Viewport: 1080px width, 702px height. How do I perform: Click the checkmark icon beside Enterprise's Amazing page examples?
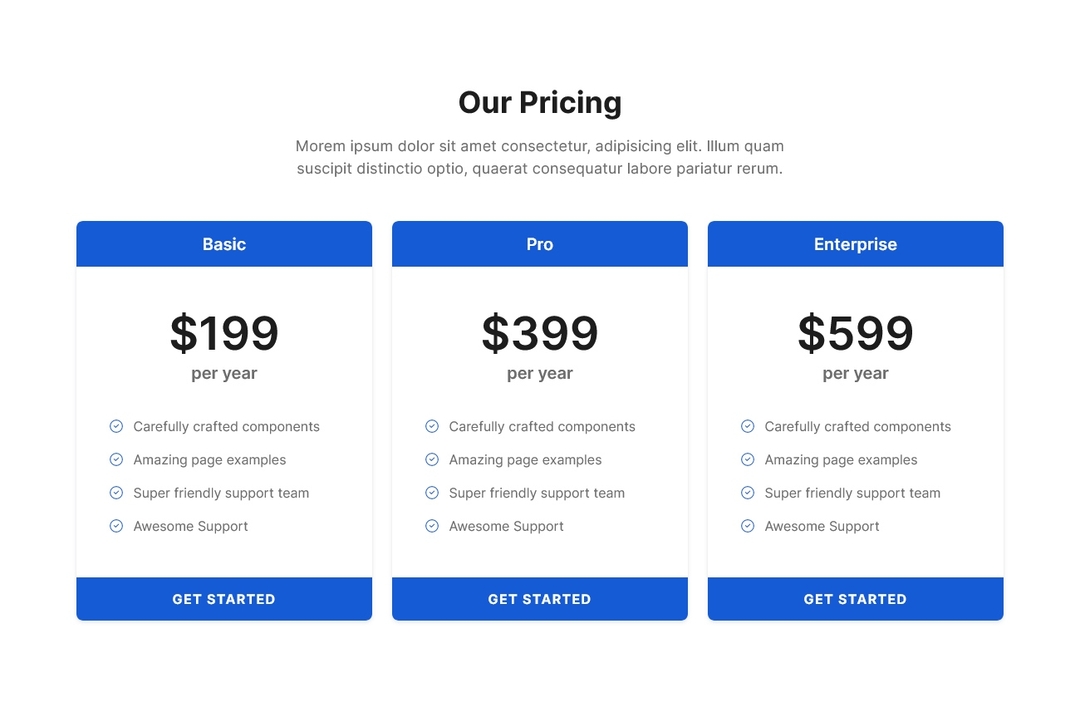pyautogui.click(x=747, y=459)
